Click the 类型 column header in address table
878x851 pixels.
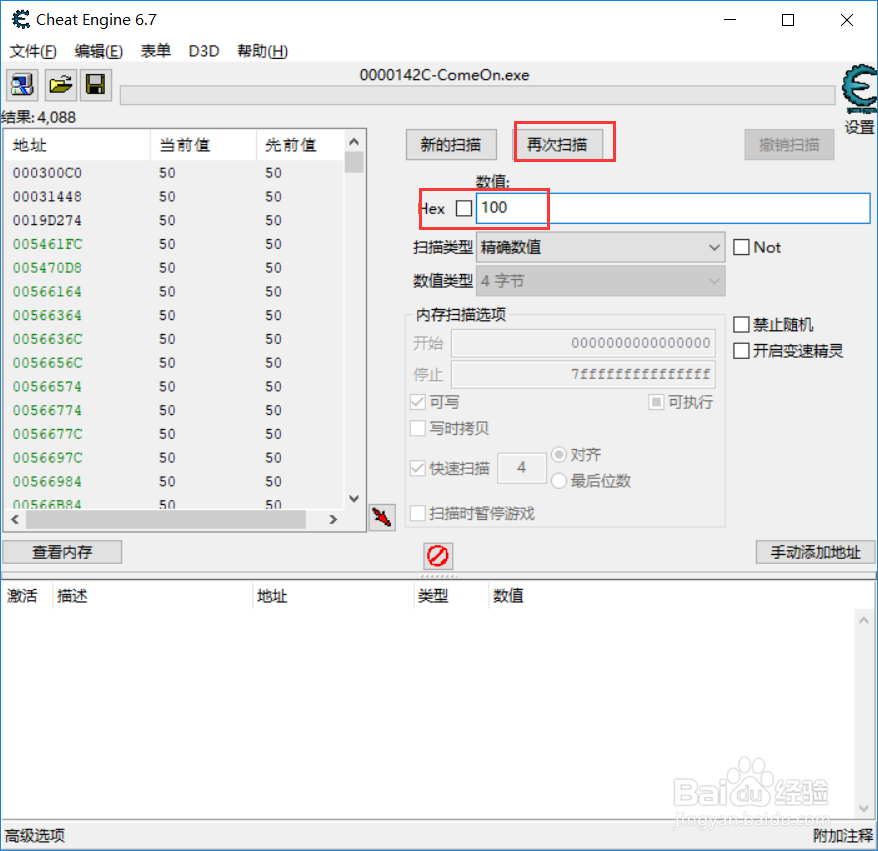point(451,596)
